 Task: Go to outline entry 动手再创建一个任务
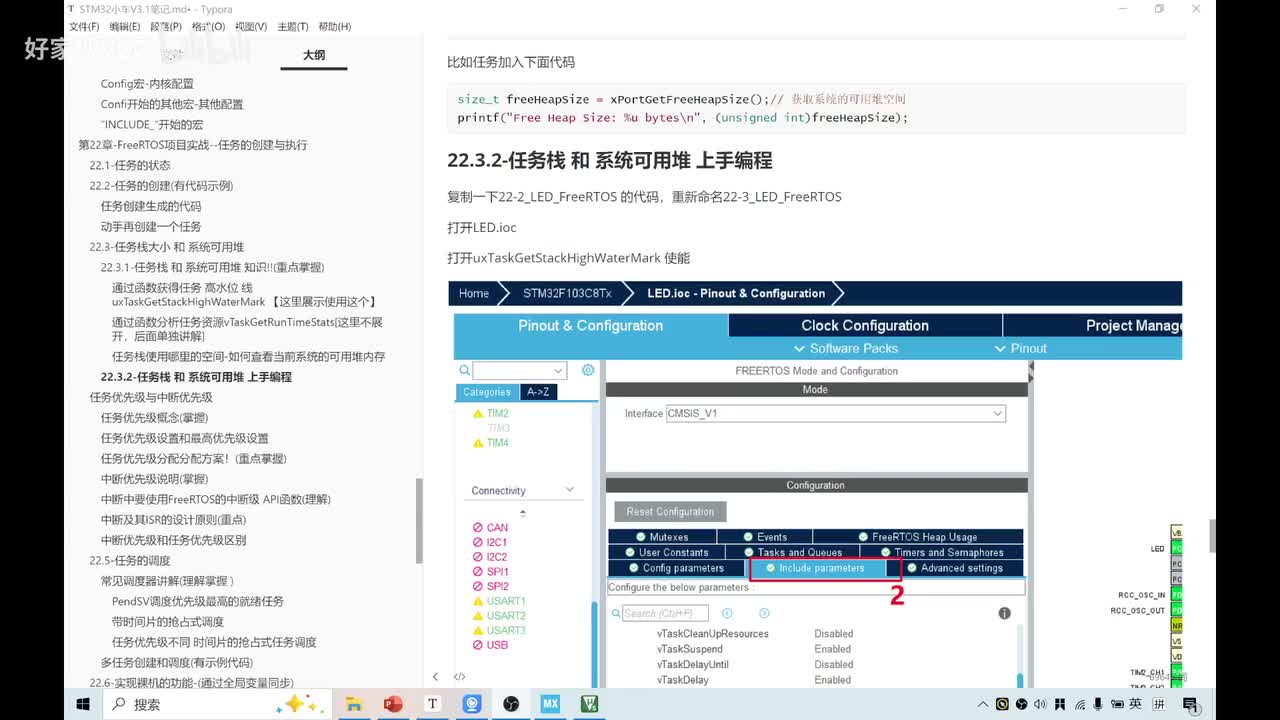click(151, 226)
